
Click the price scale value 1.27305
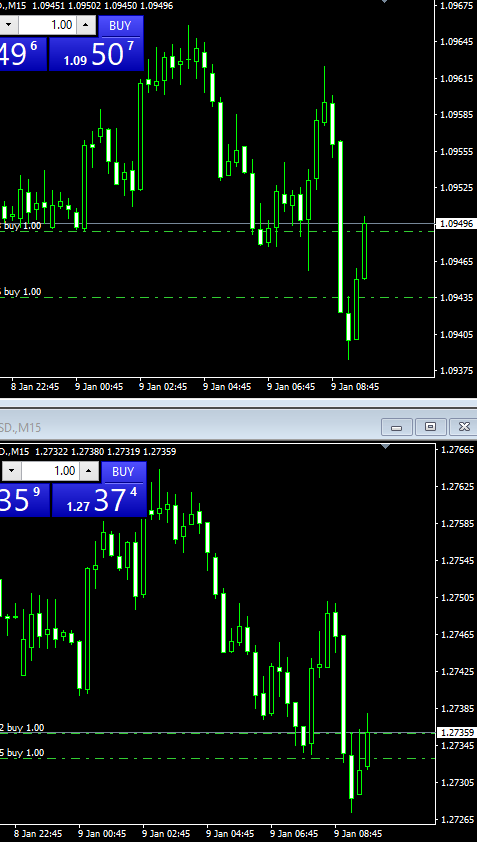click(x=456, y=783)
